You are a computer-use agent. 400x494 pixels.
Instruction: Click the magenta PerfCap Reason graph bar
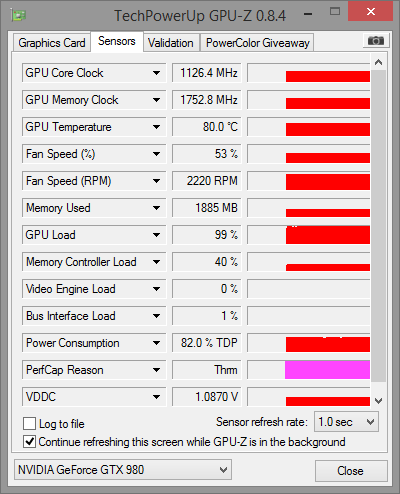click(x=327, y=370)
